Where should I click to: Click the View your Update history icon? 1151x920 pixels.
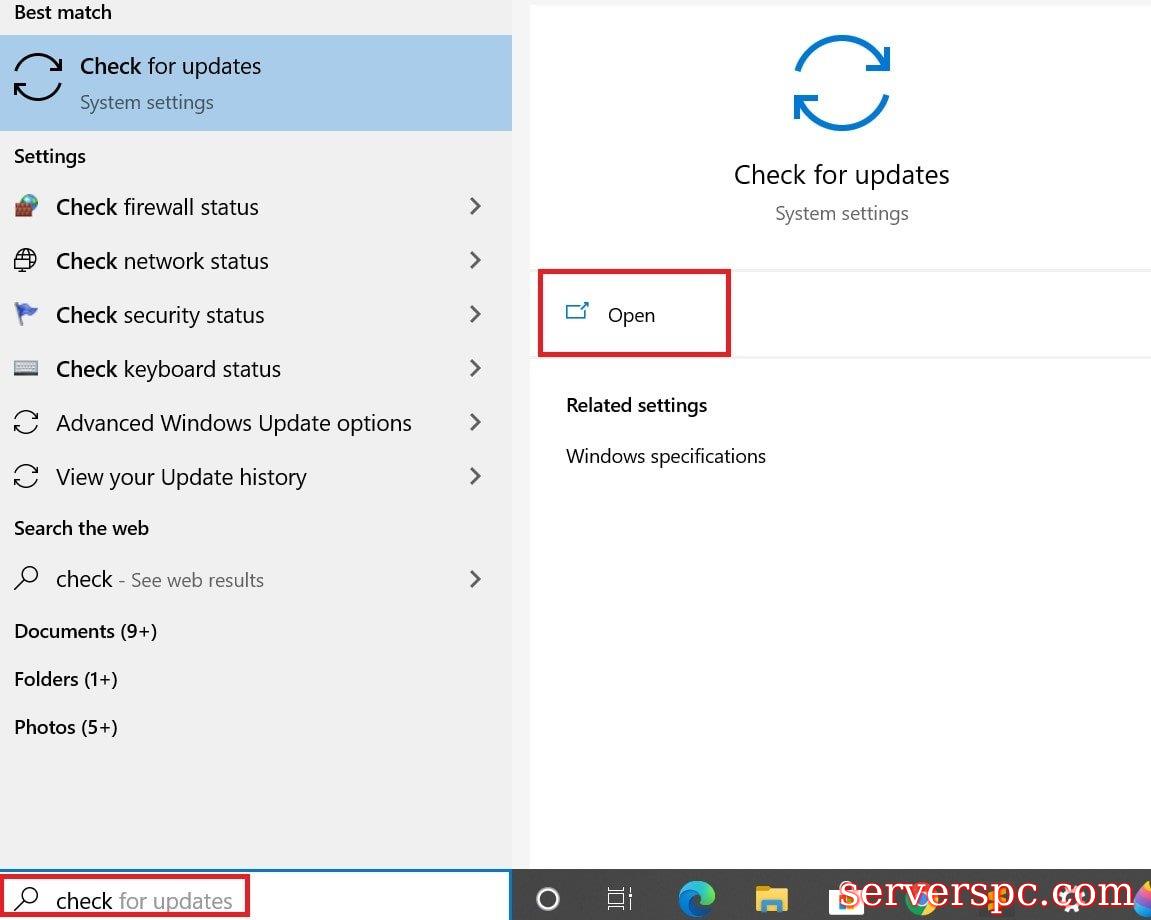[x=26, y=477]
